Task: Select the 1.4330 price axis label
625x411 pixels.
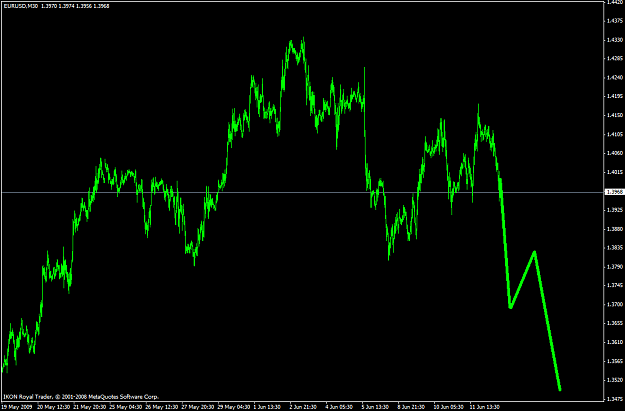Action: tap(615, 40)
